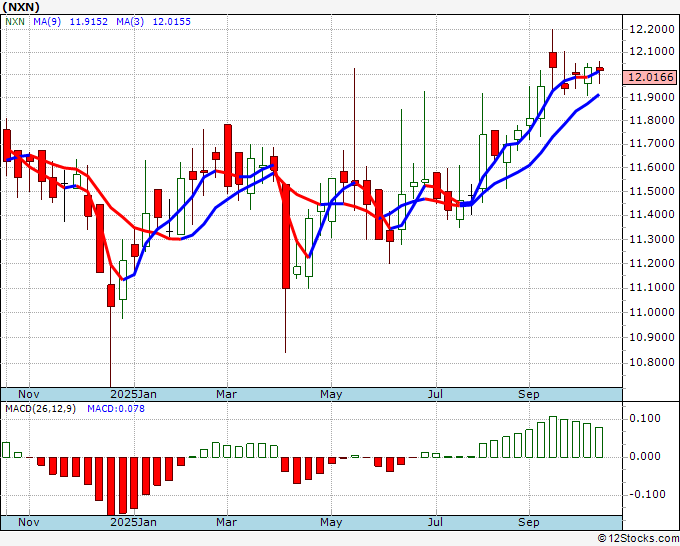Click the current price tag 12.0166

click(x=651, y=77)
